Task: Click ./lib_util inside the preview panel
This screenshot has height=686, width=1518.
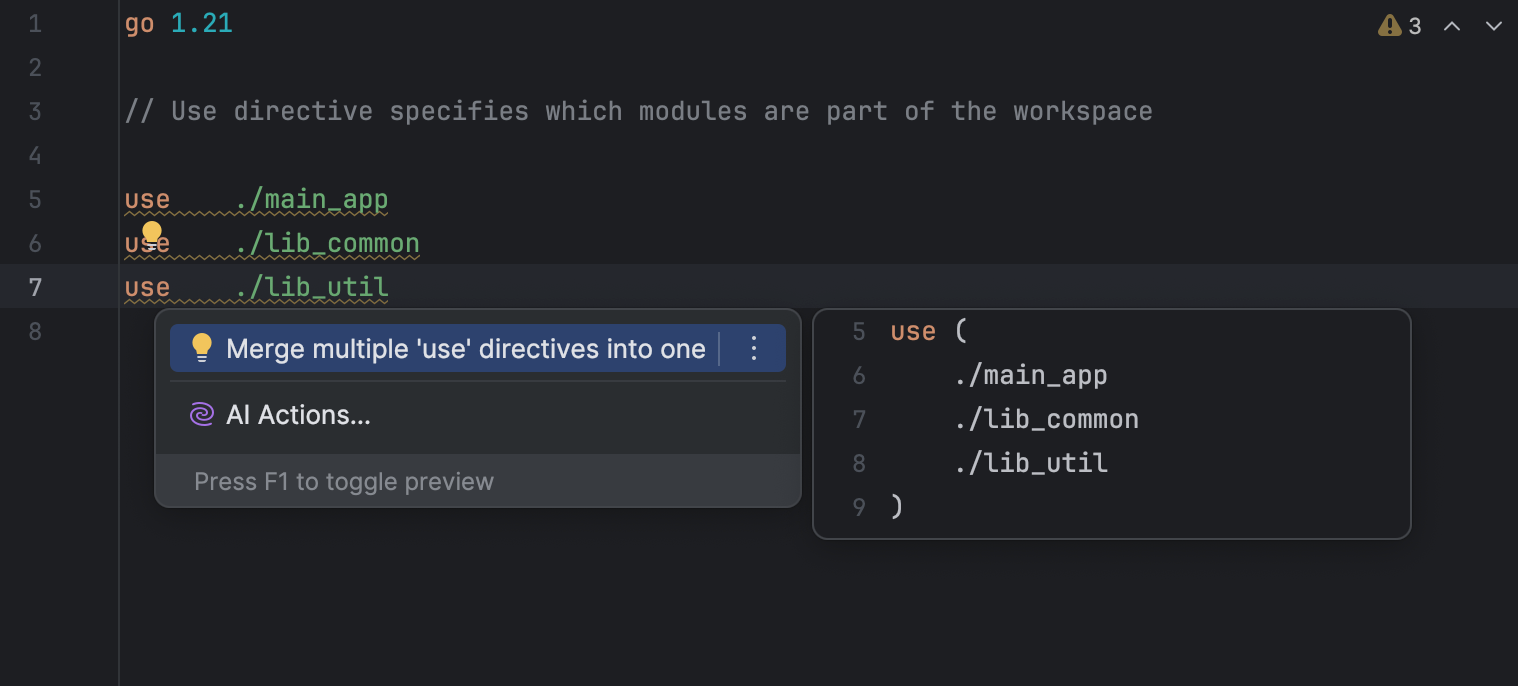Action: 1031,462
